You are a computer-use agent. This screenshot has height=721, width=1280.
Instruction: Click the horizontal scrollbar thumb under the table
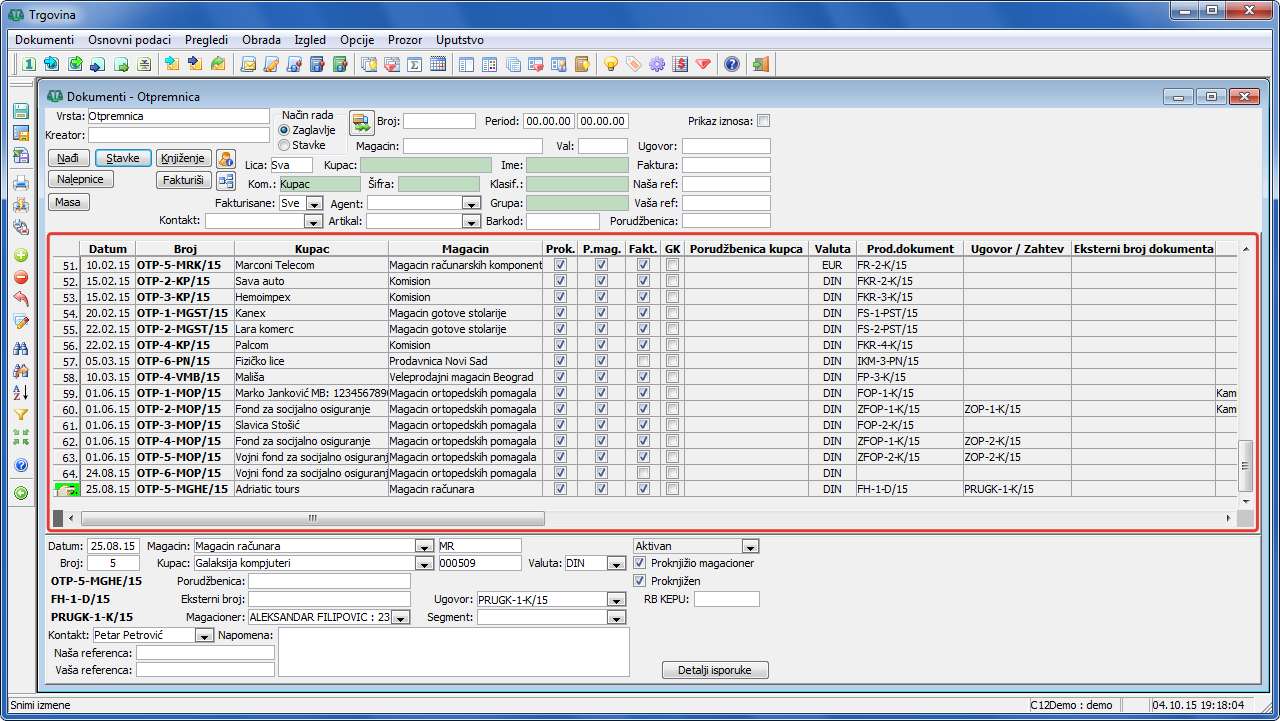click(312, 519)
